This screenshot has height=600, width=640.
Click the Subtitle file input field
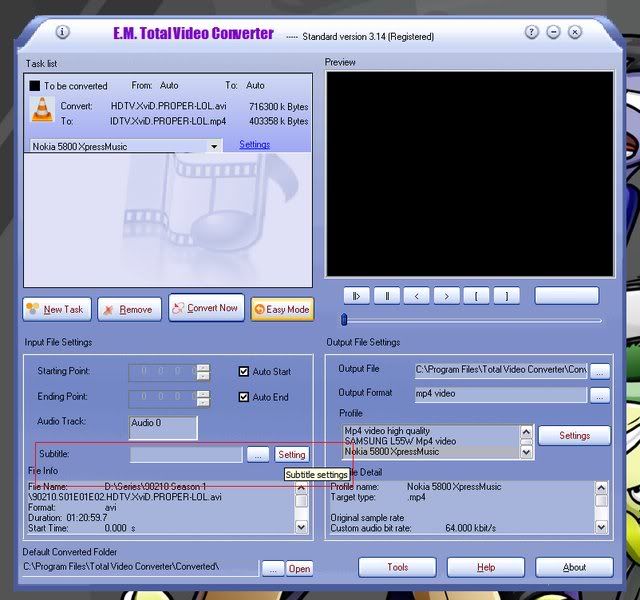pyautogui.click(x=186, y=455)
